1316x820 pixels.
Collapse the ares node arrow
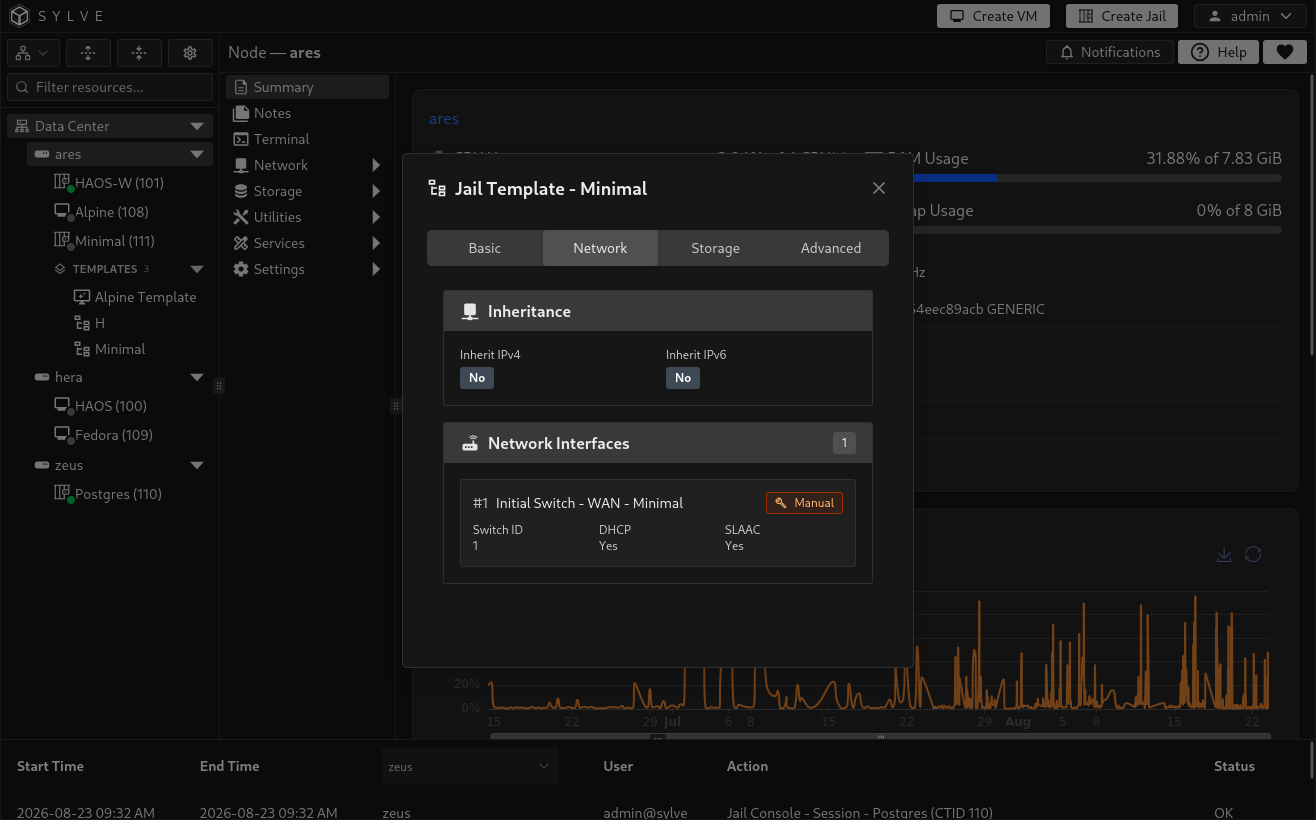[197, 154]
